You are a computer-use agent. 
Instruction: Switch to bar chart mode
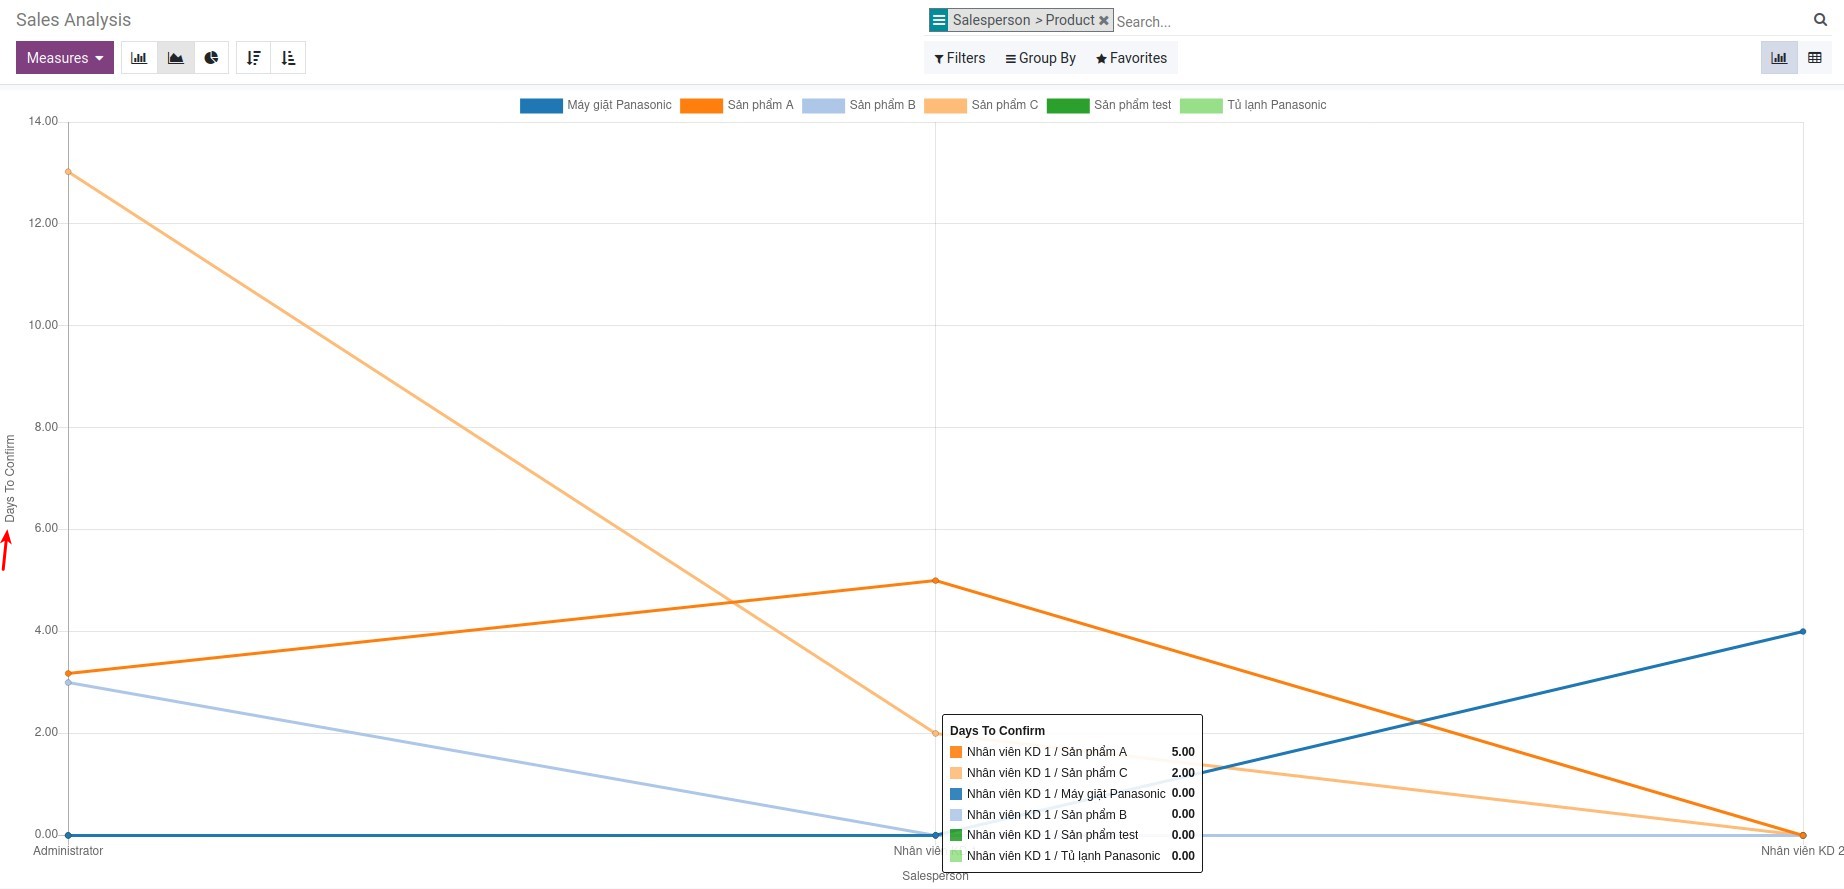pyautogui.click(x=139, y=58)
